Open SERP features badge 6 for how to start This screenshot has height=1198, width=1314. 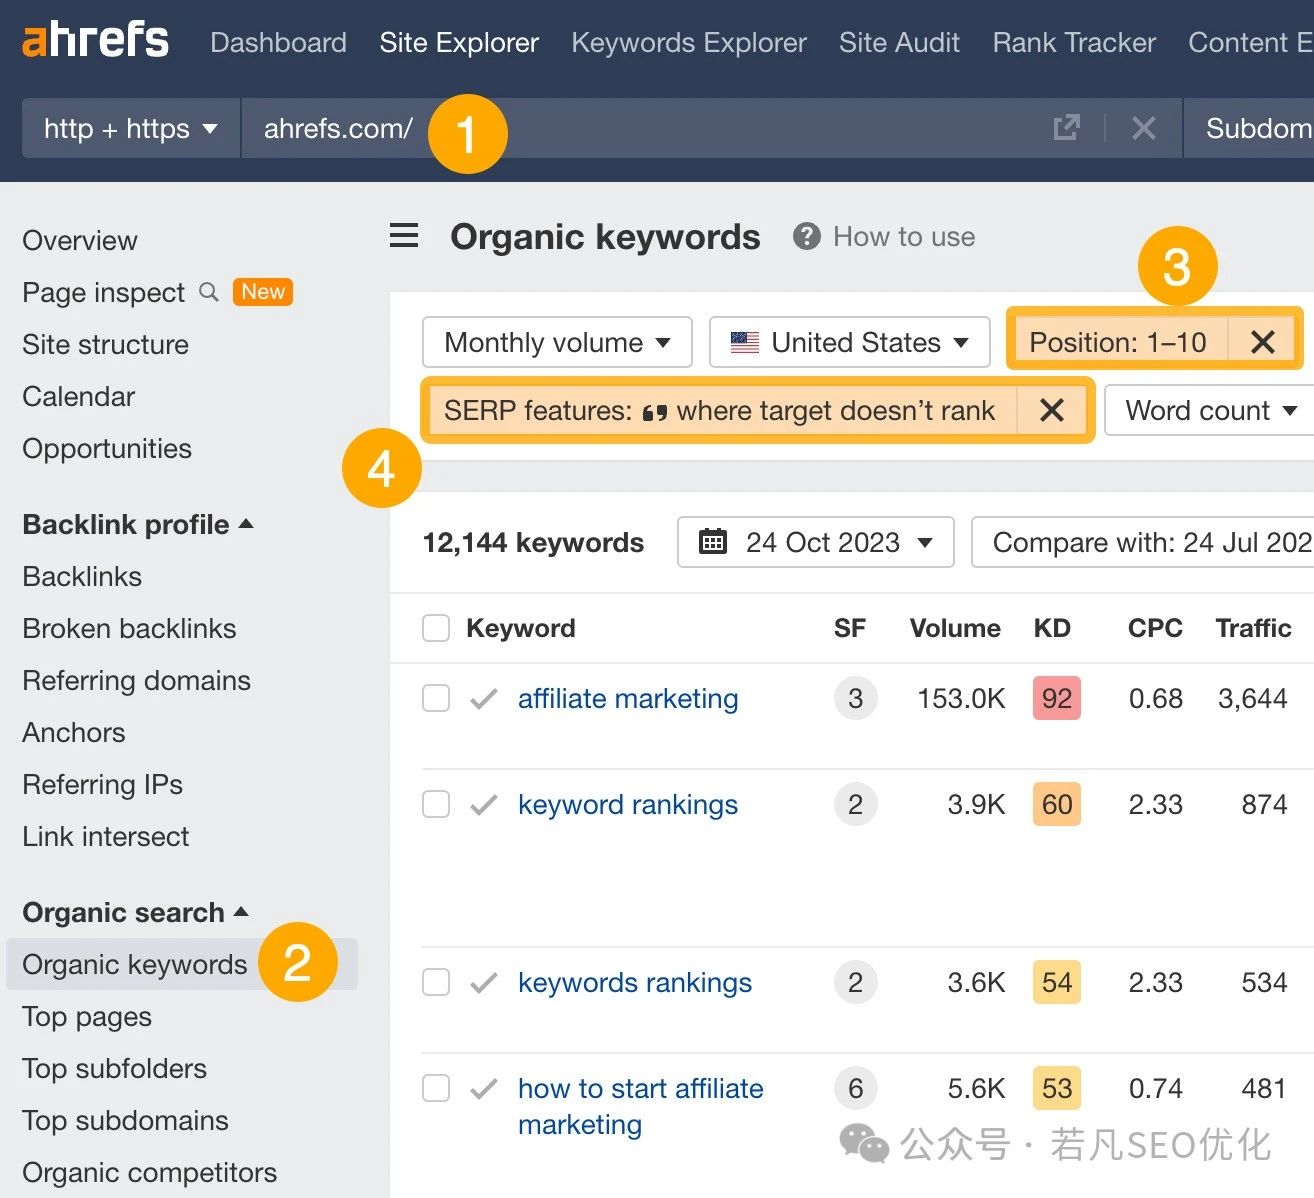[x=855, y=1088]
